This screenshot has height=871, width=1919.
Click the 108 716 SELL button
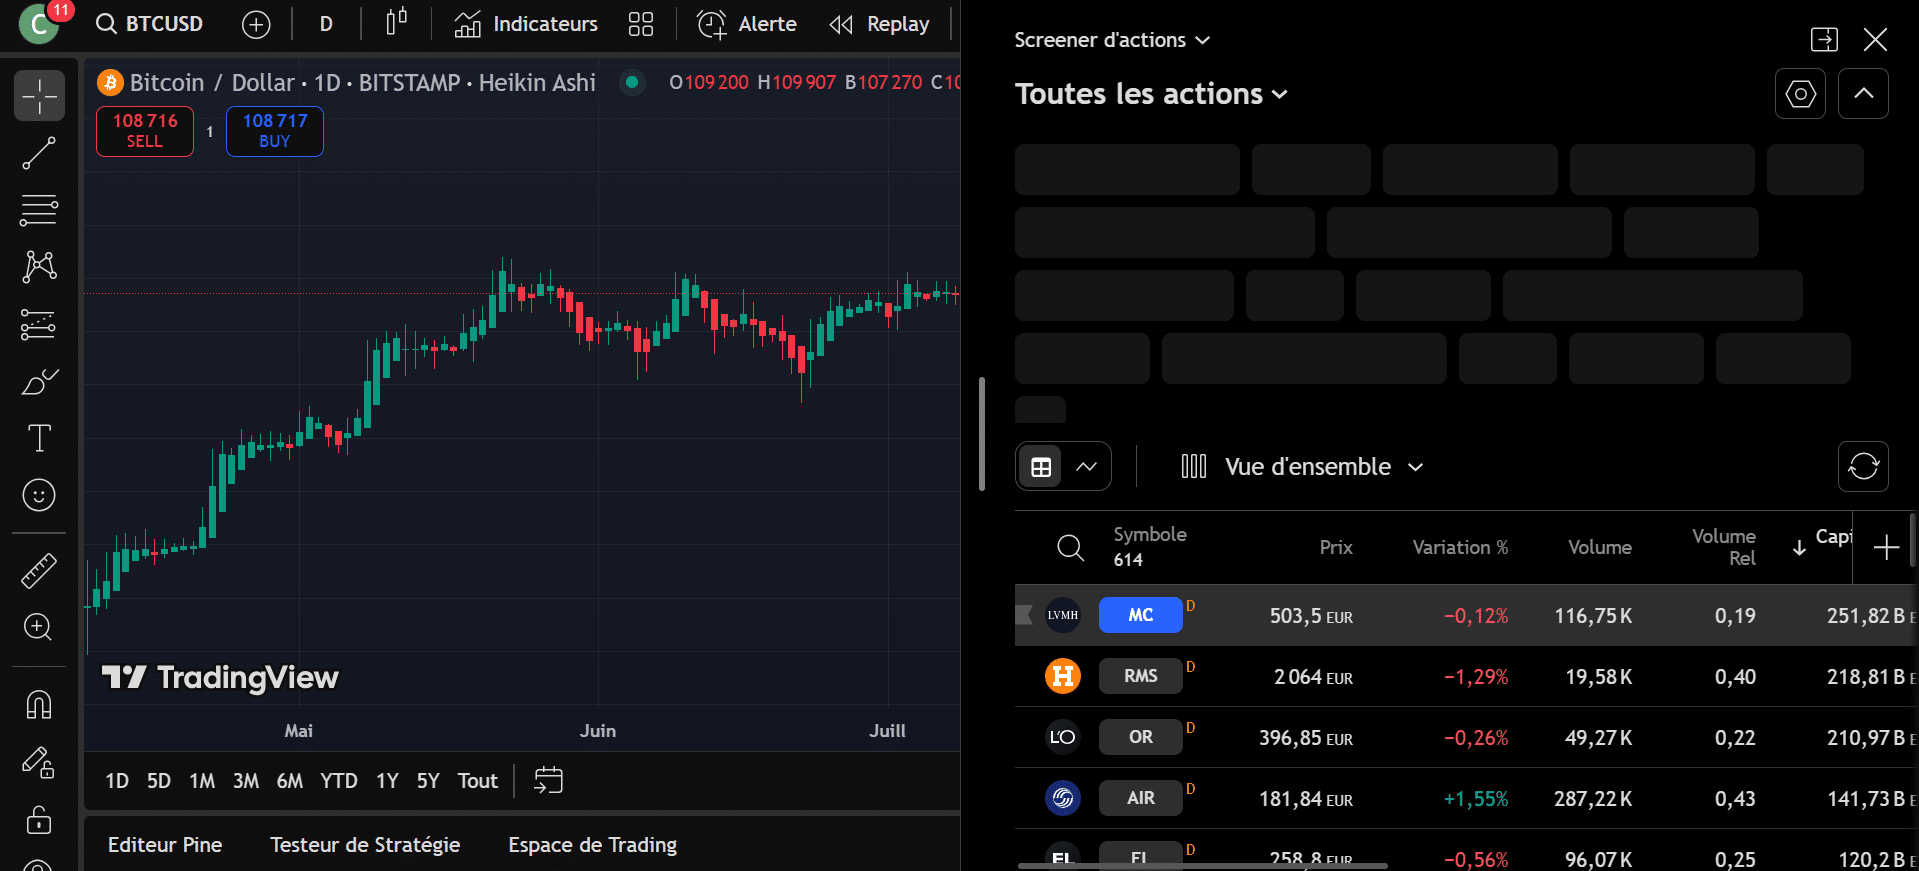coord(145,131)
